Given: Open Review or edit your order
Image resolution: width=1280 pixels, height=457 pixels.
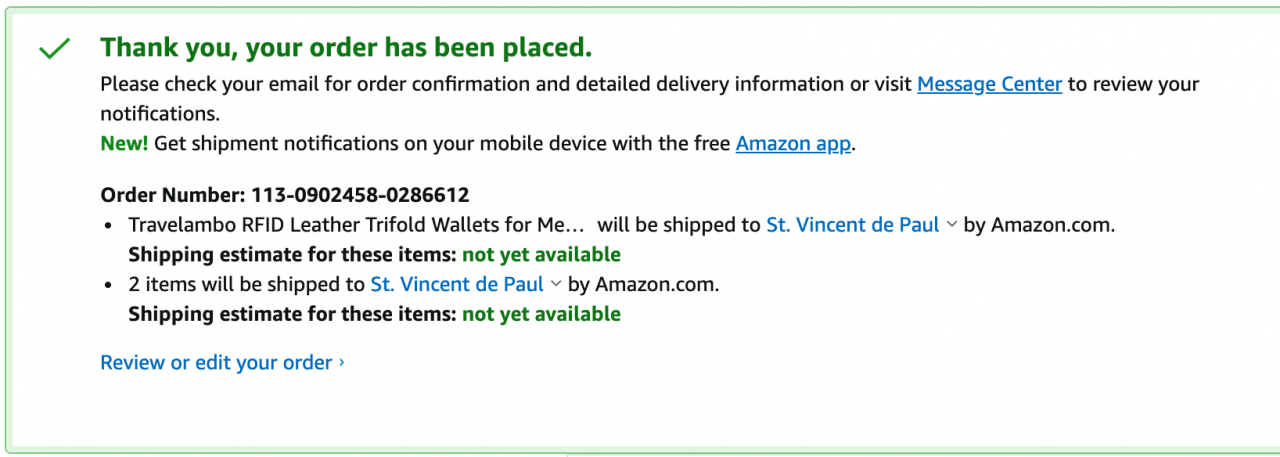Looking at the screenshot, I should point(216,362).
